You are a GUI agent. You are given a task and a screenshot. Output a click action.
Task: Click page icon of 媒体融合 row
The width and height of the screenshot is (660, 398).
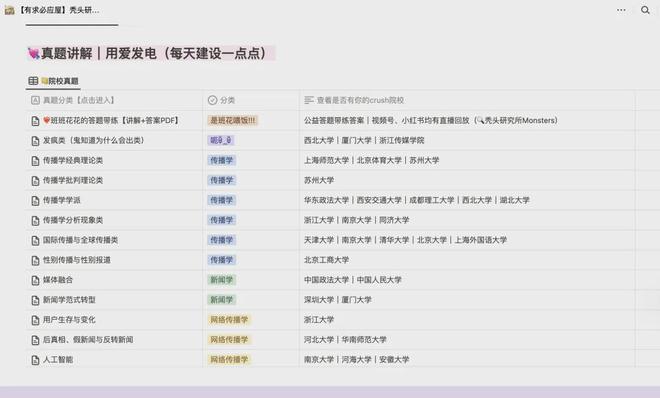click(x=35, y=280)
